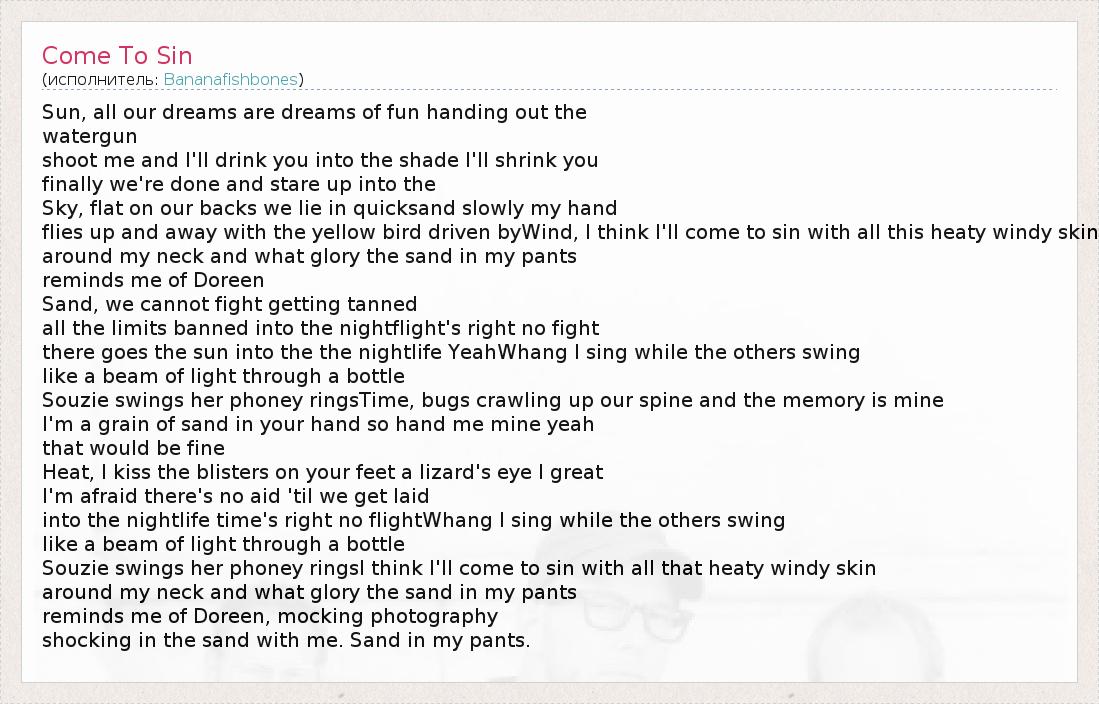
Task: Click the line "finally we're done and stare"
Action: click(239, 184)
